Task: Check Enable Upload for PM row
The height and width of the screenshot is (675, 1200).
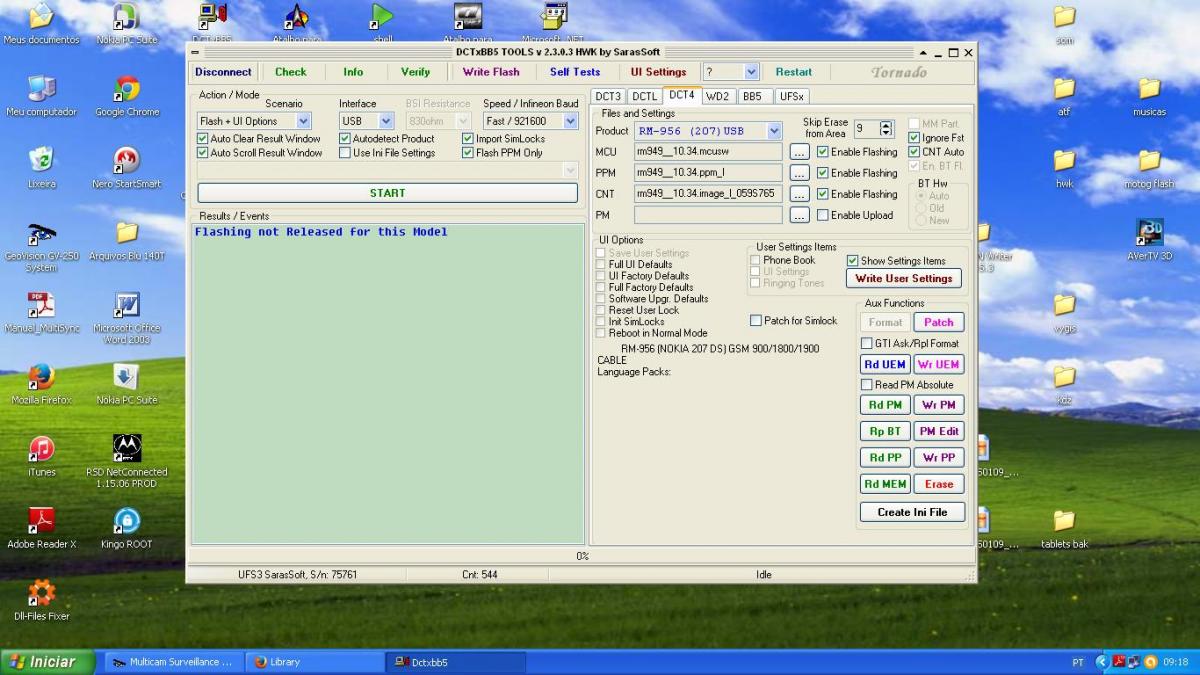Action: 823,215
